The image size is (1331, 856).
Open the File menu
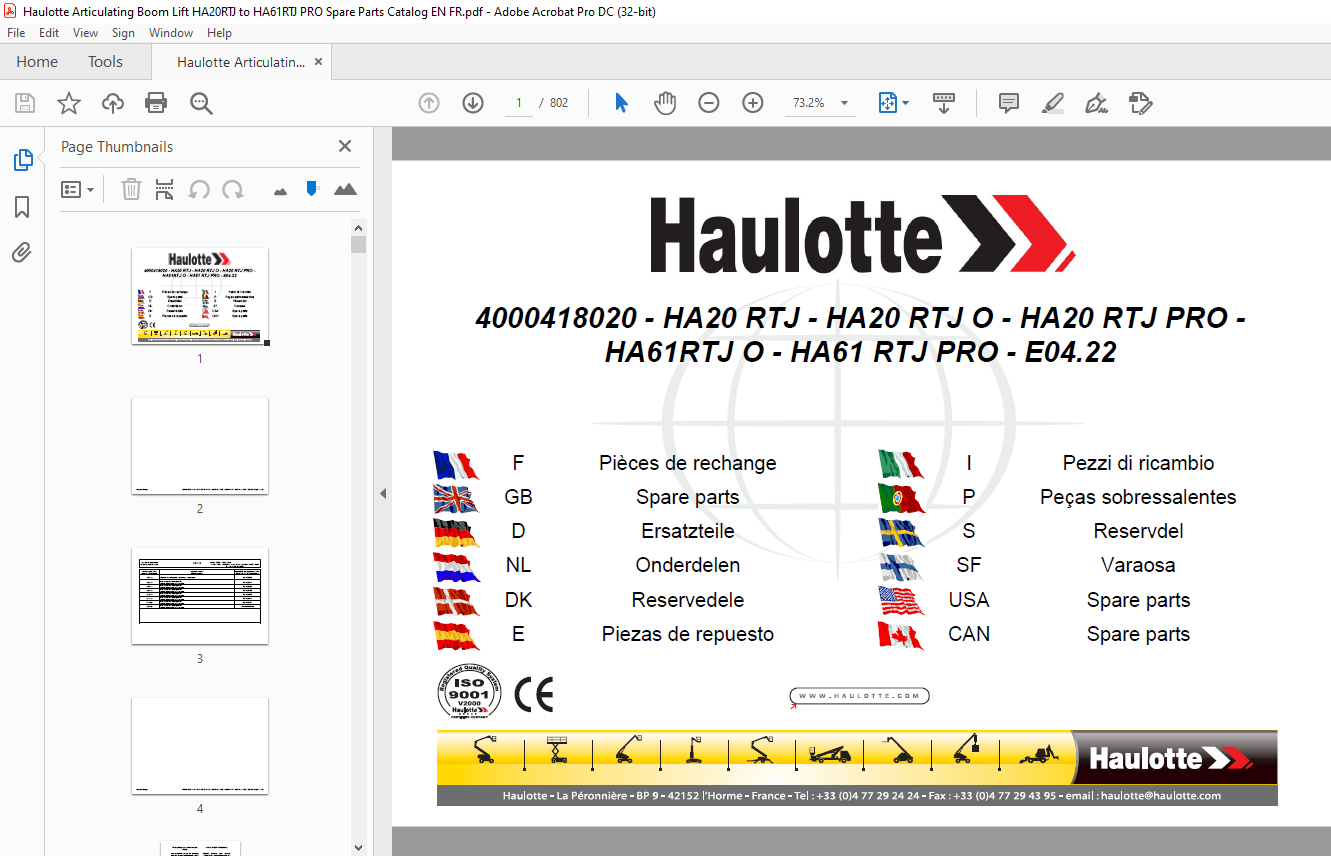(x=16, y=33)
